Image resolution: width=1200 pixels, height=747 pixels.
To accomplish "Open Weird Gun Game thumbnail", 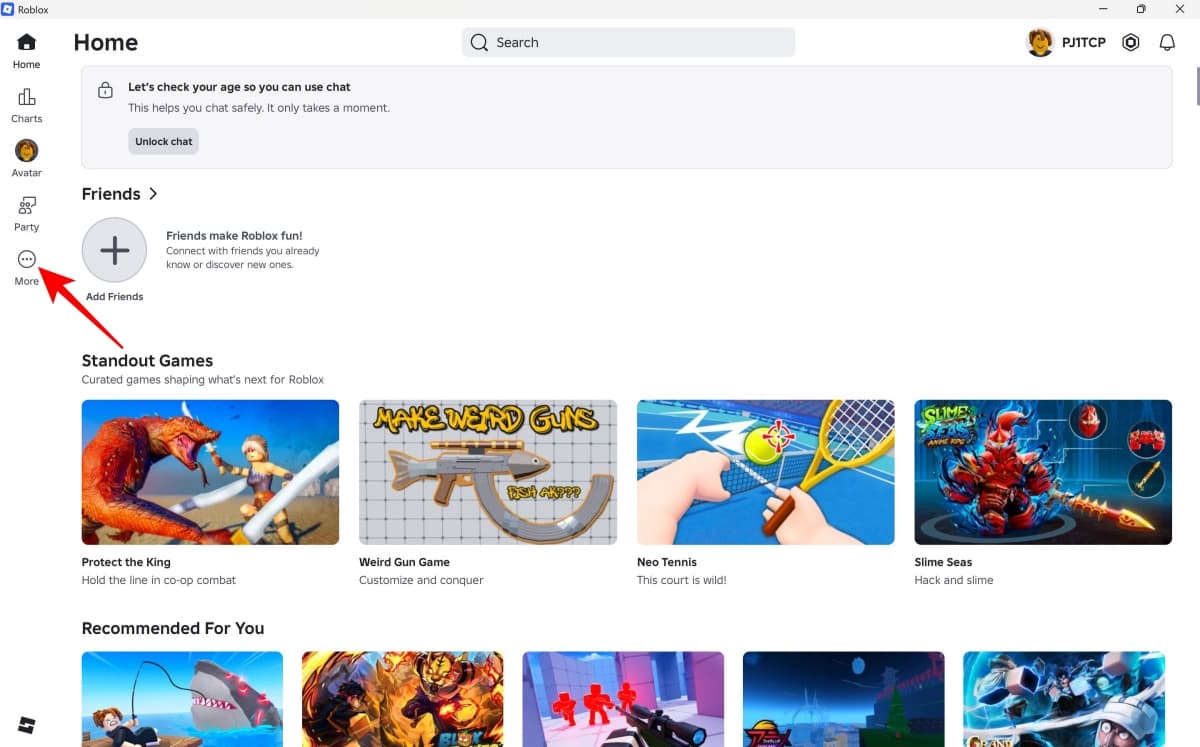I will [x=488, y=472].
